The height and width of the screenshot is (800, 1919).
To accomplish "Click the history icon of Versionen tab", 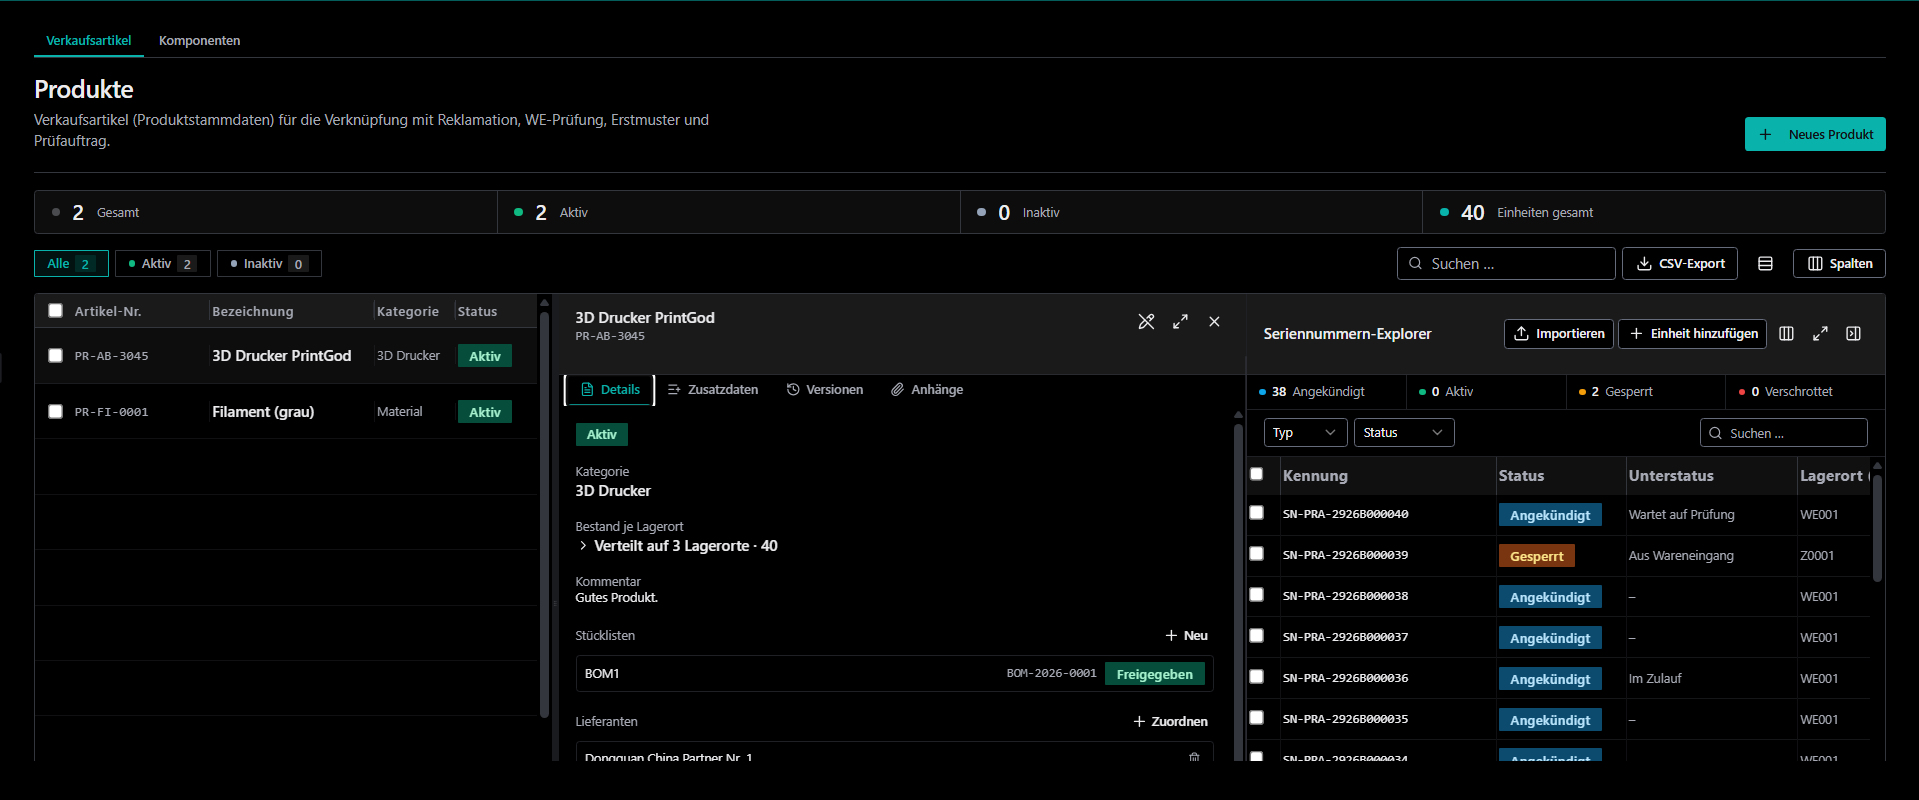I will 793,390.
